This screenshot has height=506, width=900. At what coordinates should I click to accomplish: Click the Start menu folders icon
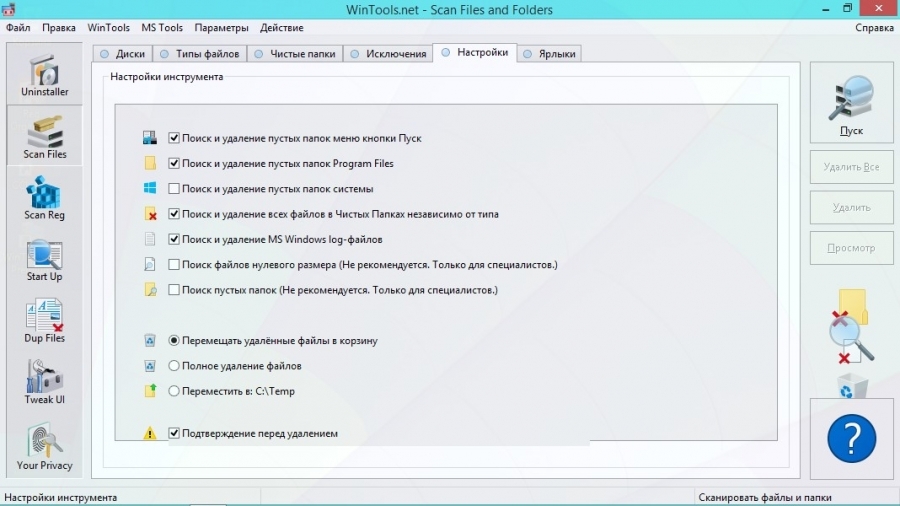pos(150,138)
